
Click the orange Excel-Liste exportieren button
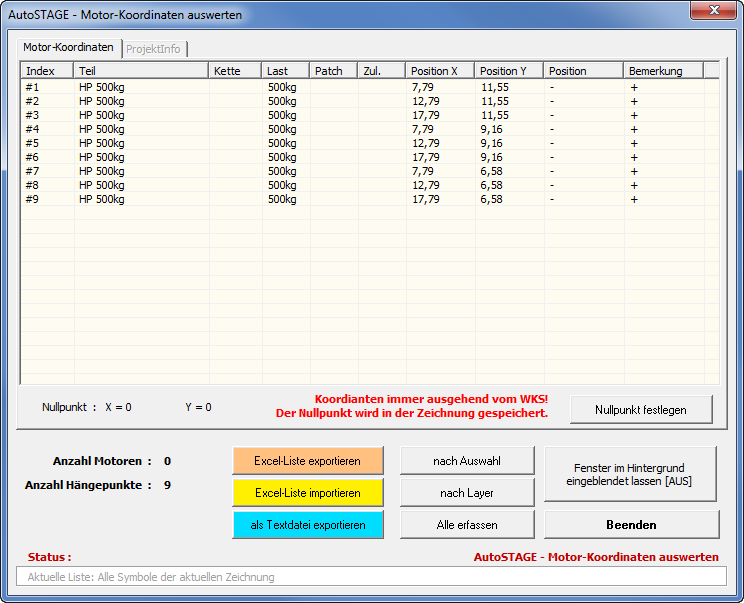tap(307, 461)
